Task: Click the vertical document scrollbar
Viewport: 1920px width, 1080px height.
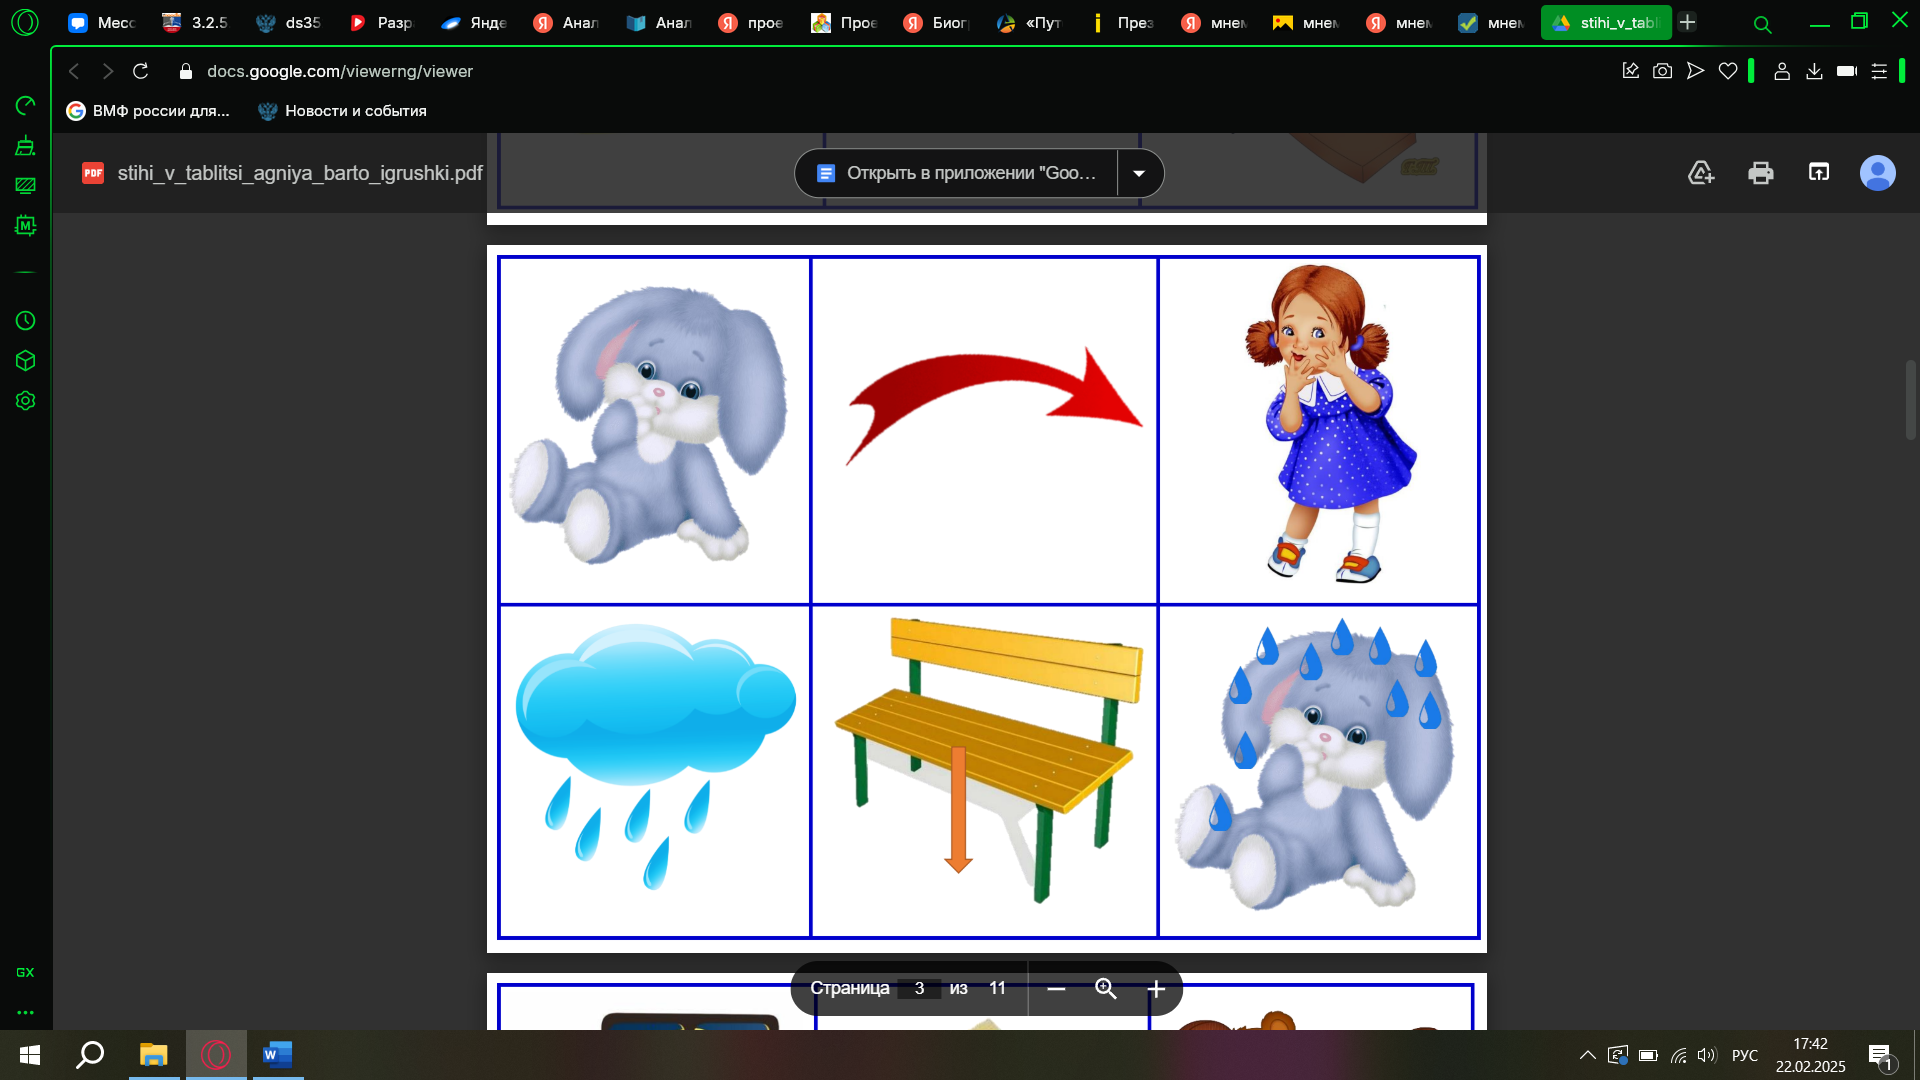Action: (1911, 400)
